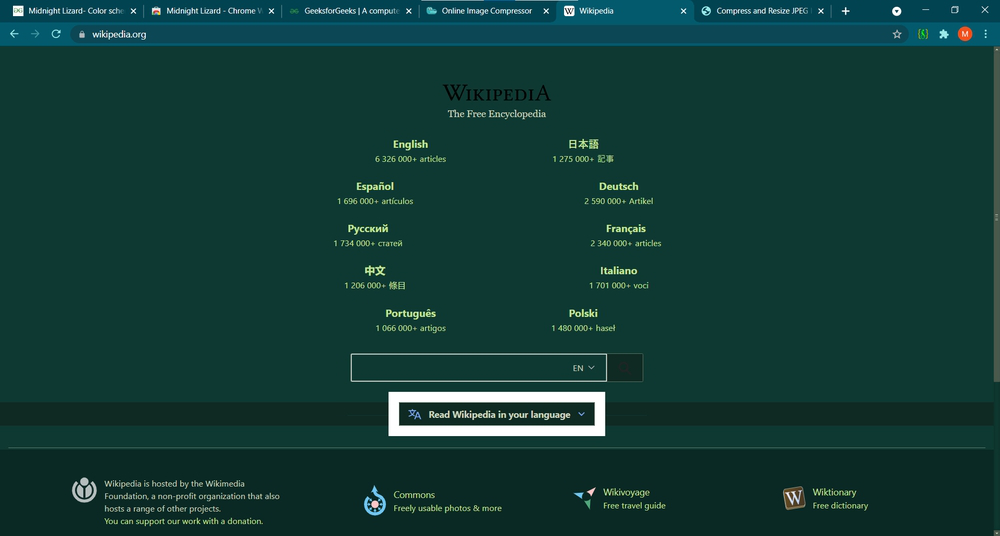Open Commons text link
The height and width of the screenshot is (536, 1000).
click(x=414, y=495)
